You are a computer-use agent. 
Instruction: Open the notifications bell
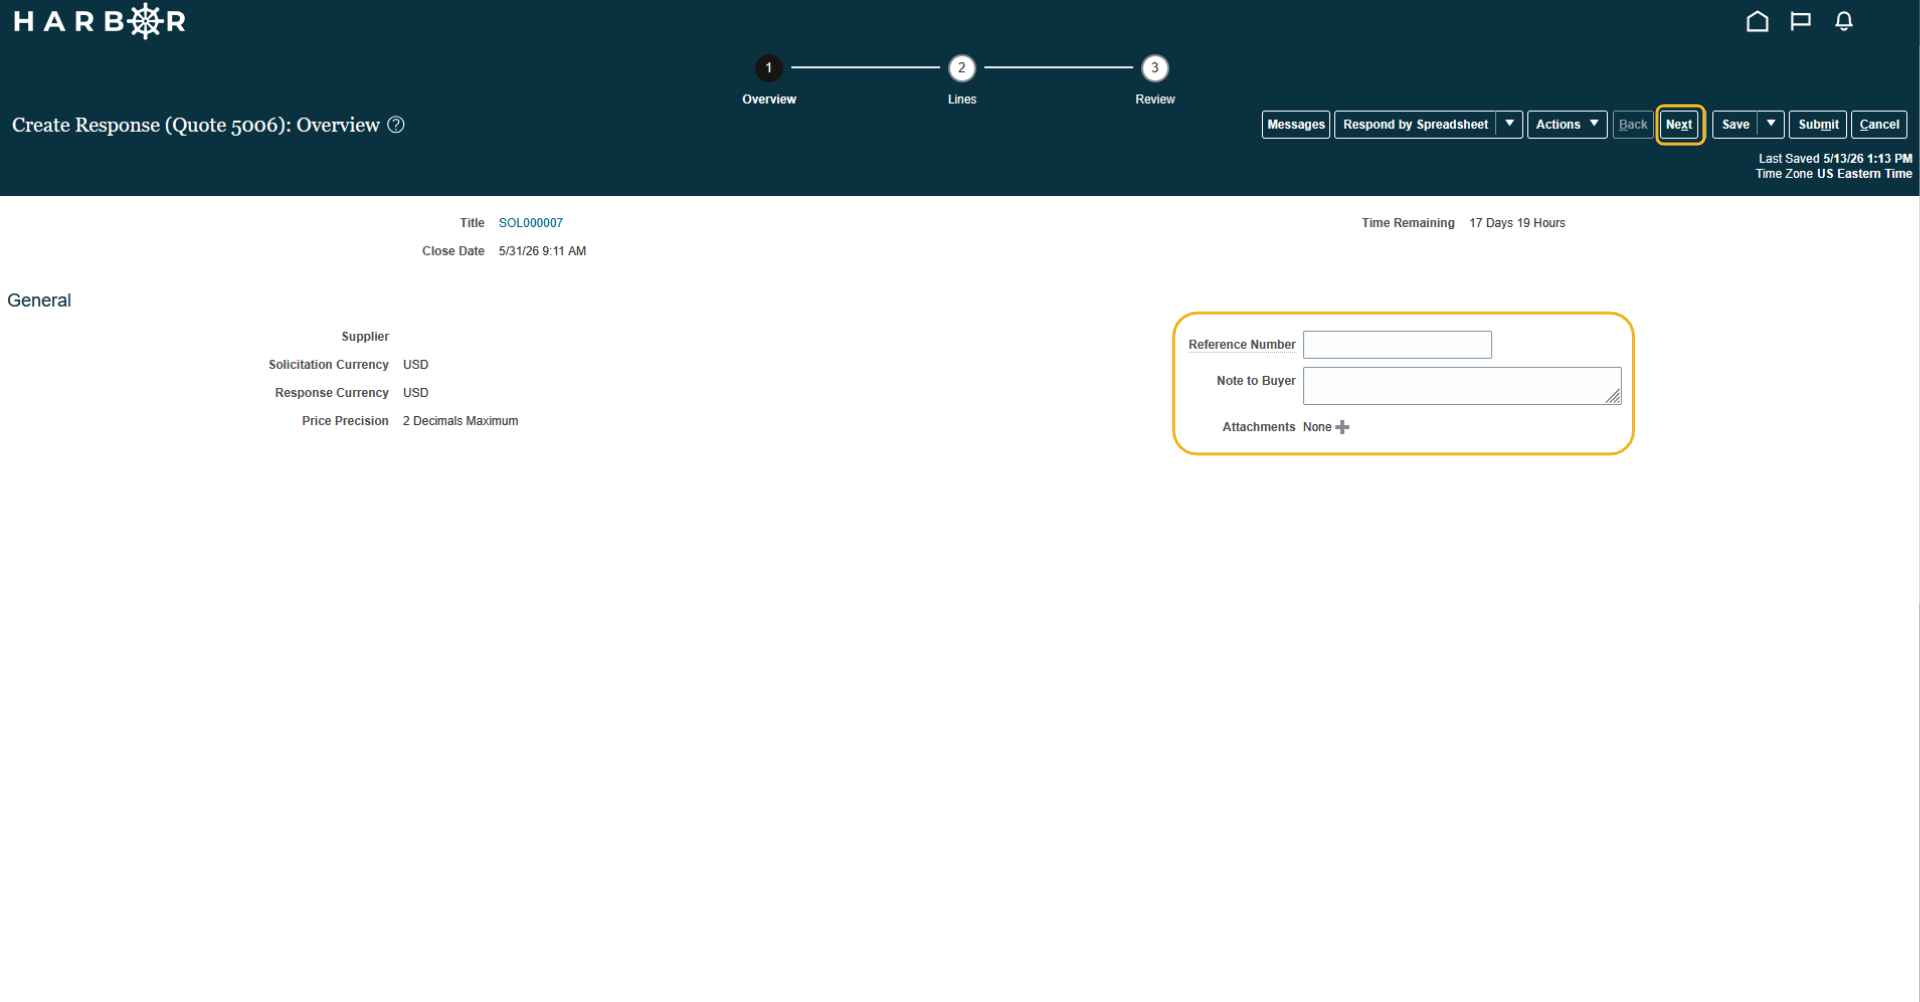point(1844,21)
